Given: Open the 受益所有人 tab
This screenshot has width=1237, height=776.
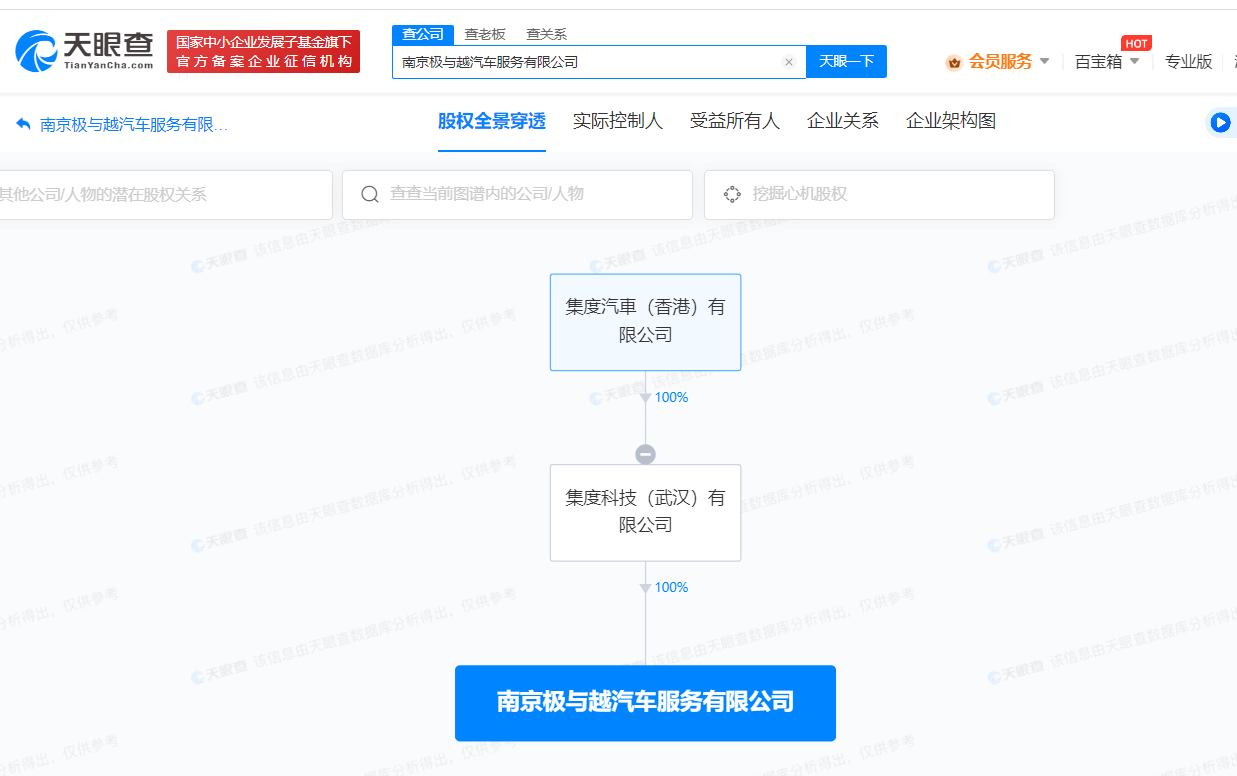Looking at the screenshot, I should 734,121.
